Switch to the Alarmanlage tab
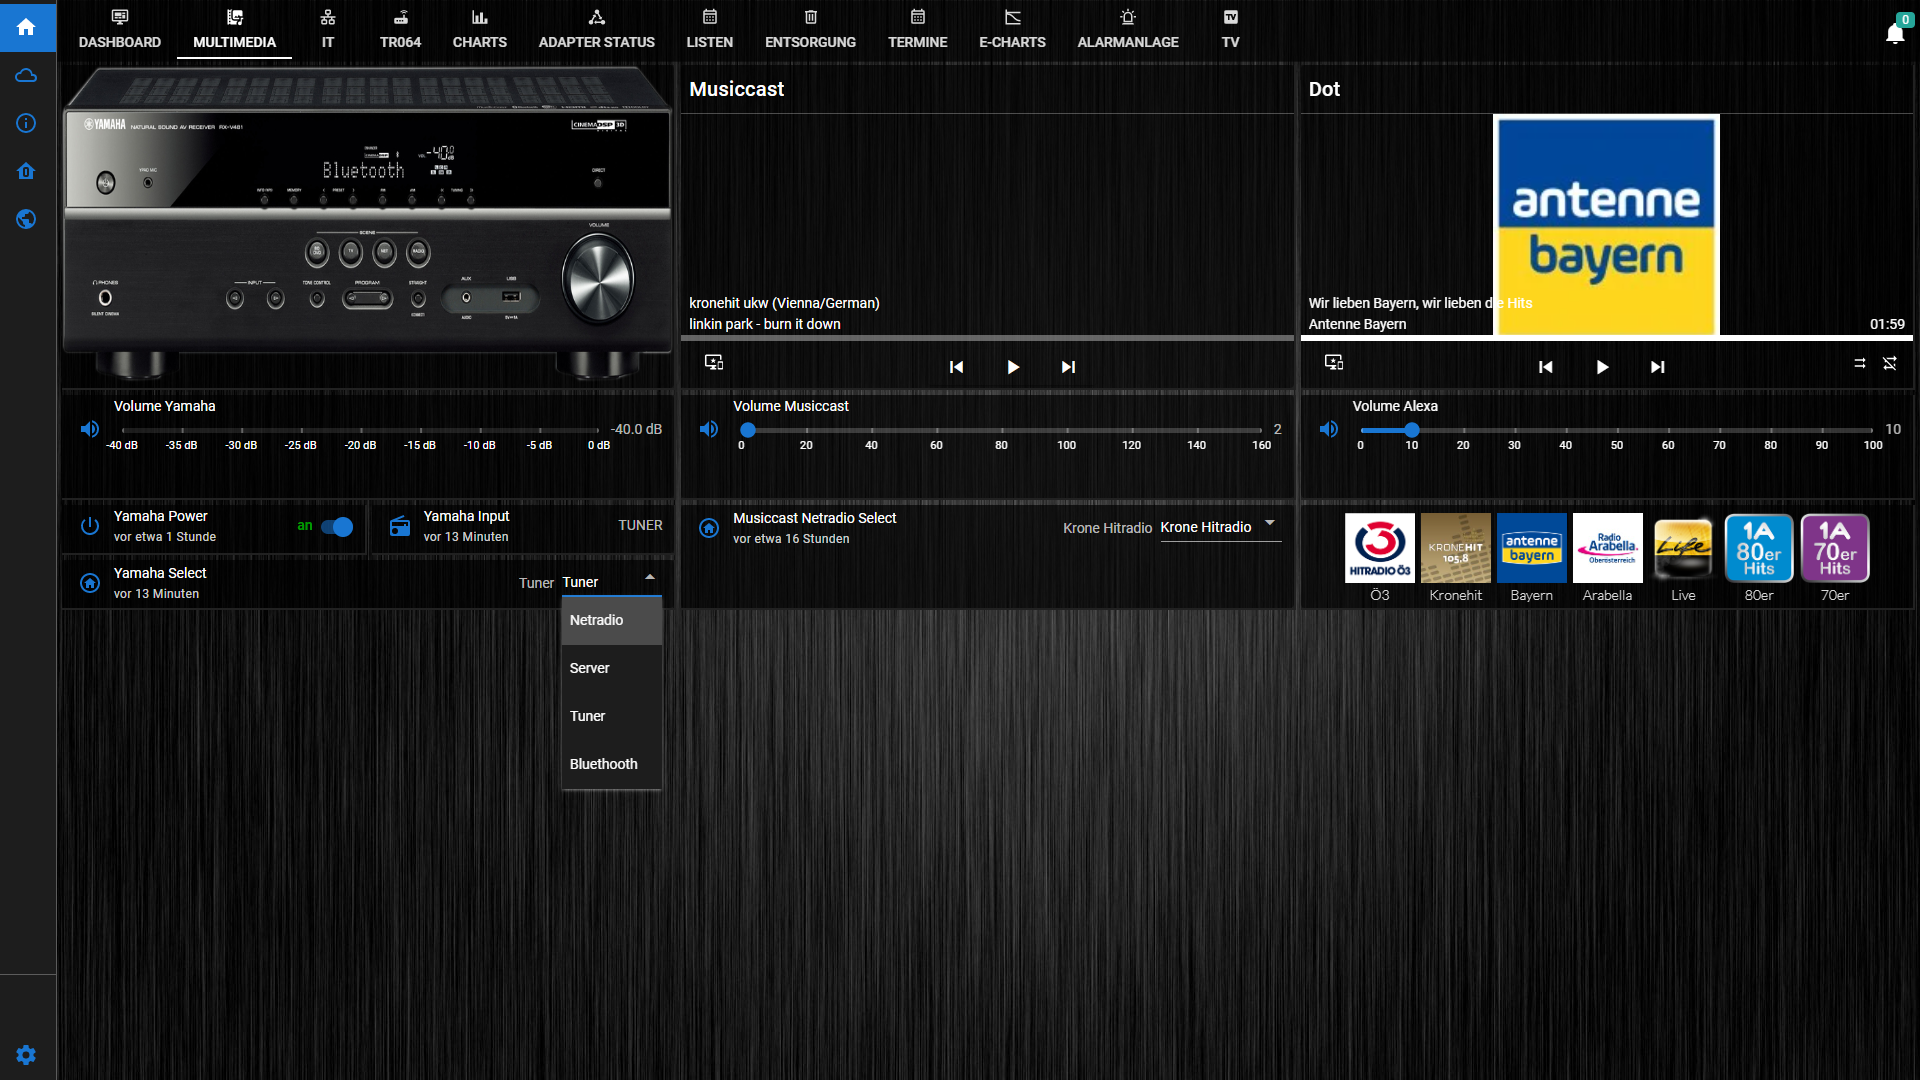Screen dimensions: 1920x1080 pos(1128,30)
